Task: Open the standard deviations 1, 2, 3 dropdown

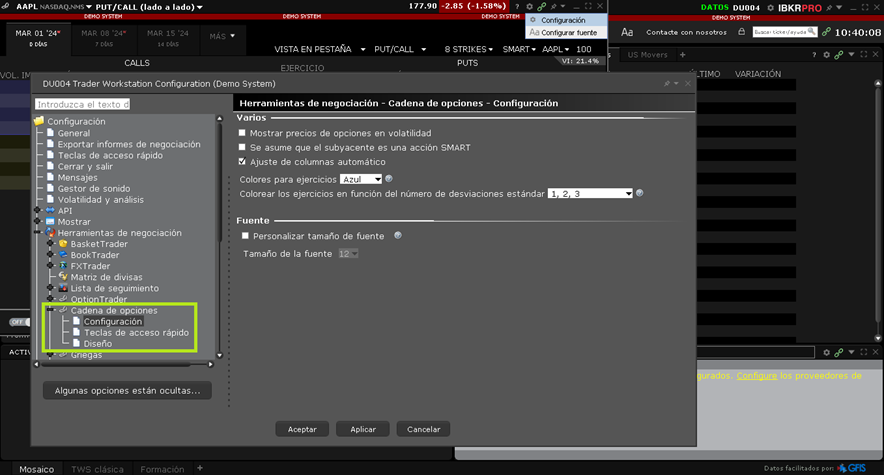Action: click(x=590, y=193)
